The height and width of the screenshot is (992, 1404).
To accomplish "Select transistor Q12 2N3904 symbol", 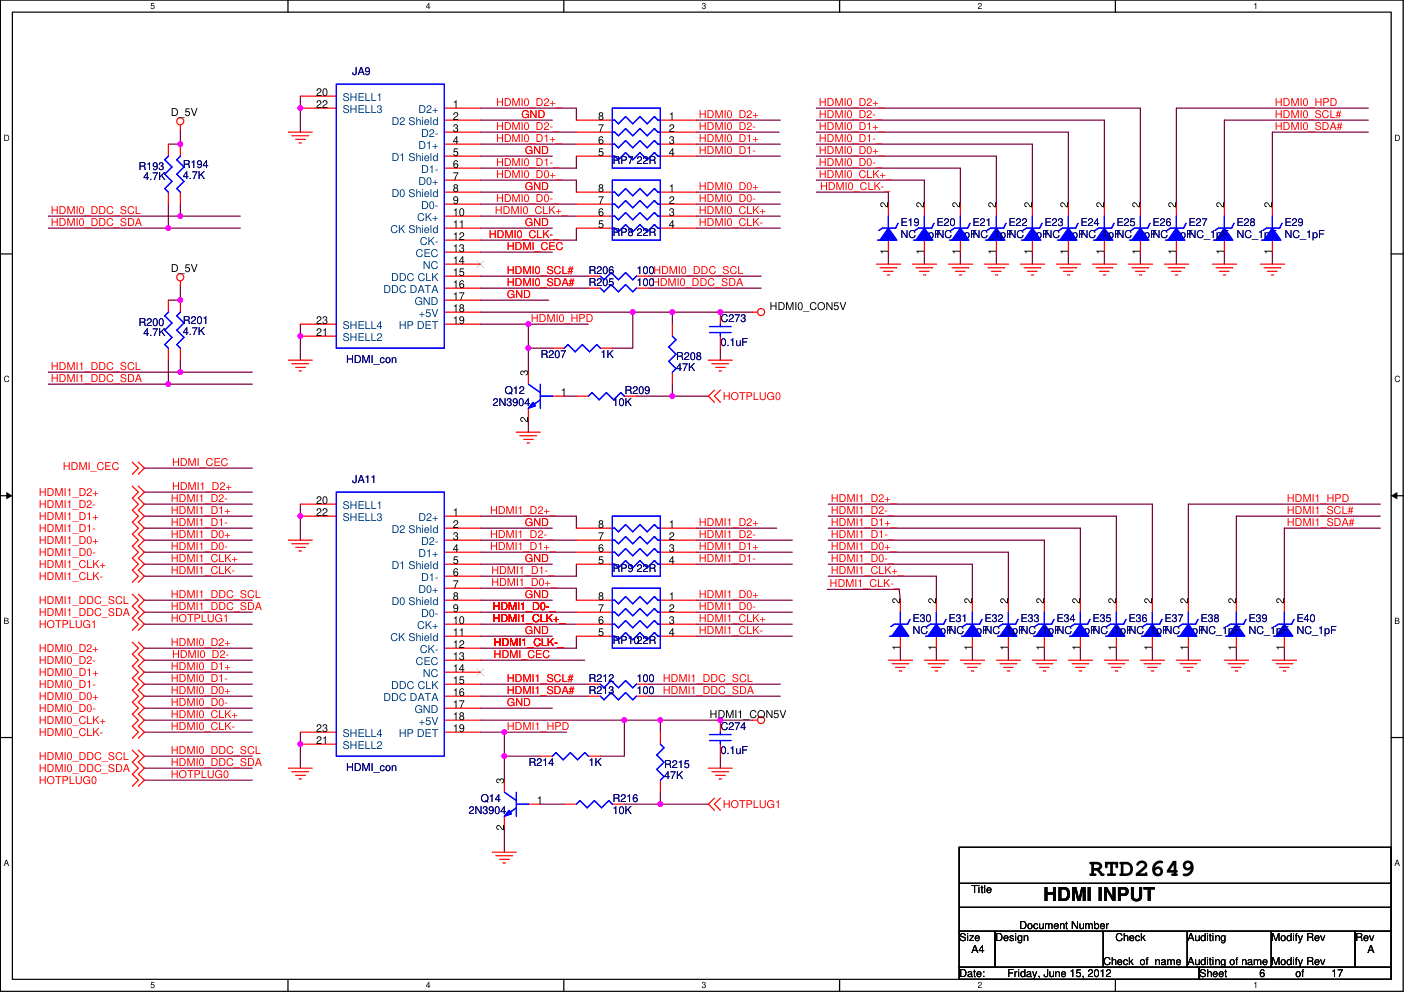I will [x=533, y=396].
